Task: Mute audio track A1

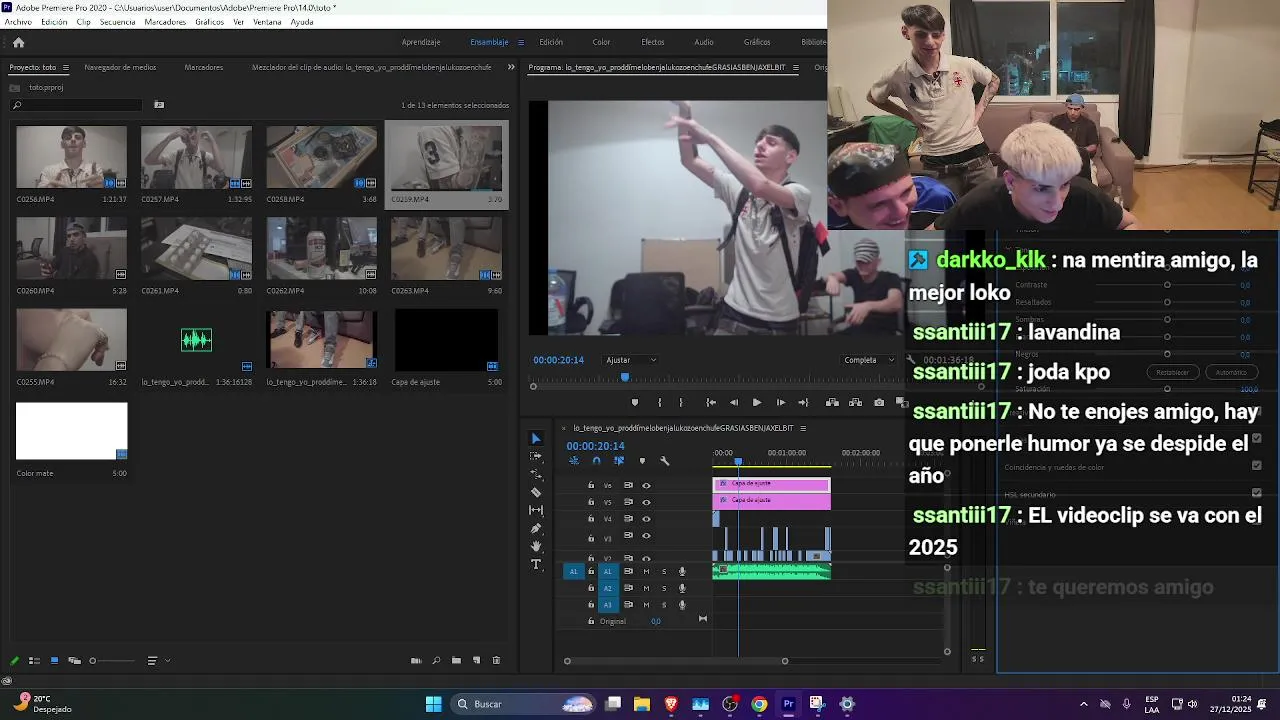Action: tap(646, 571)
